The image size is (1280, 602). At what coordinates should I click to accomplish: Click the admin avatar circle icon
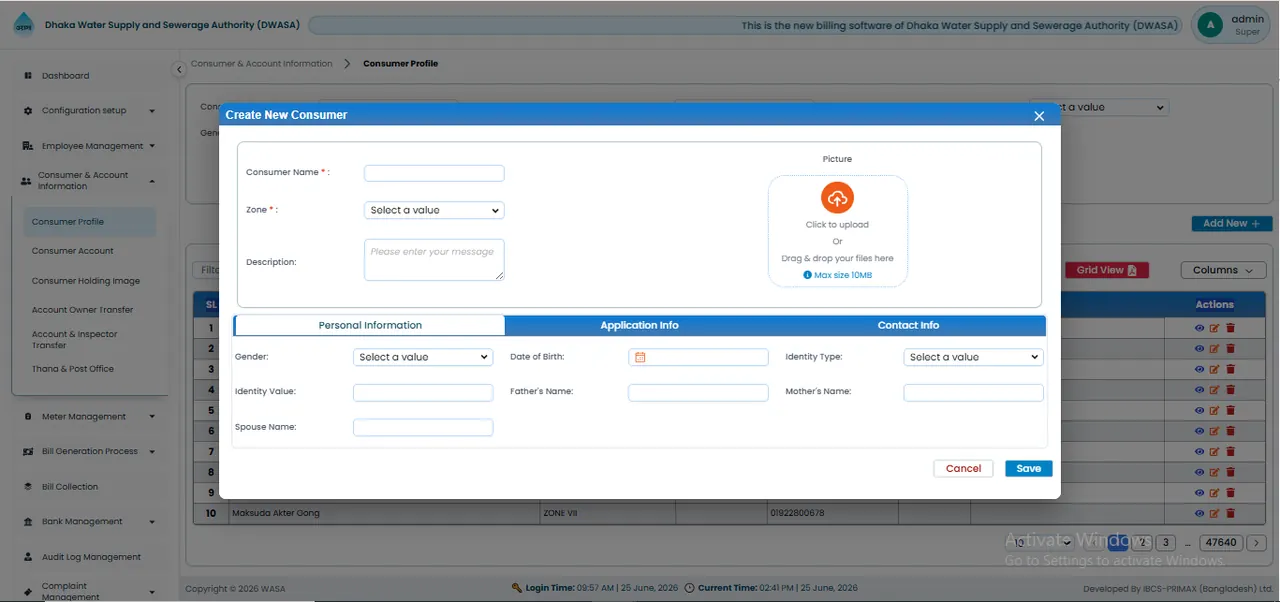[x=1211, y=25]
